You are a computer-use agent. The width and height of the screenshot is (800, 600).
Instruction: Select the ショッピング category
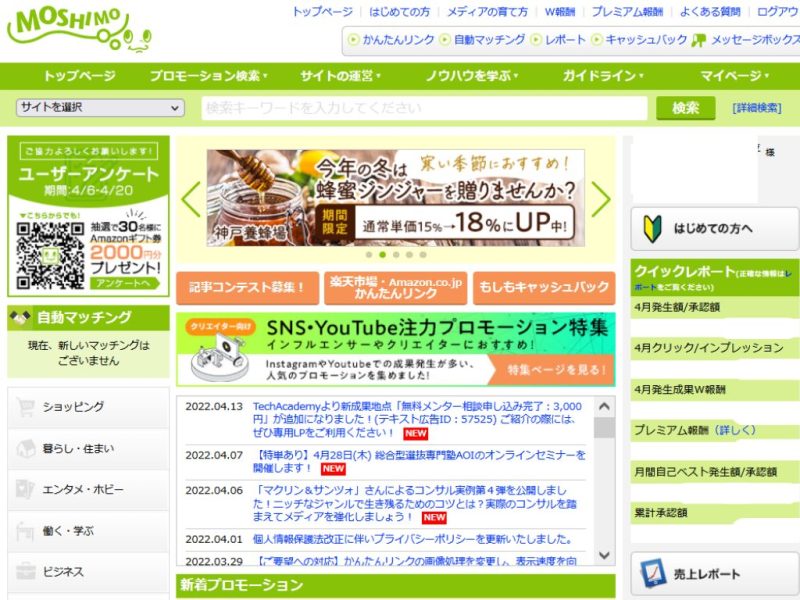click(88, 407)
